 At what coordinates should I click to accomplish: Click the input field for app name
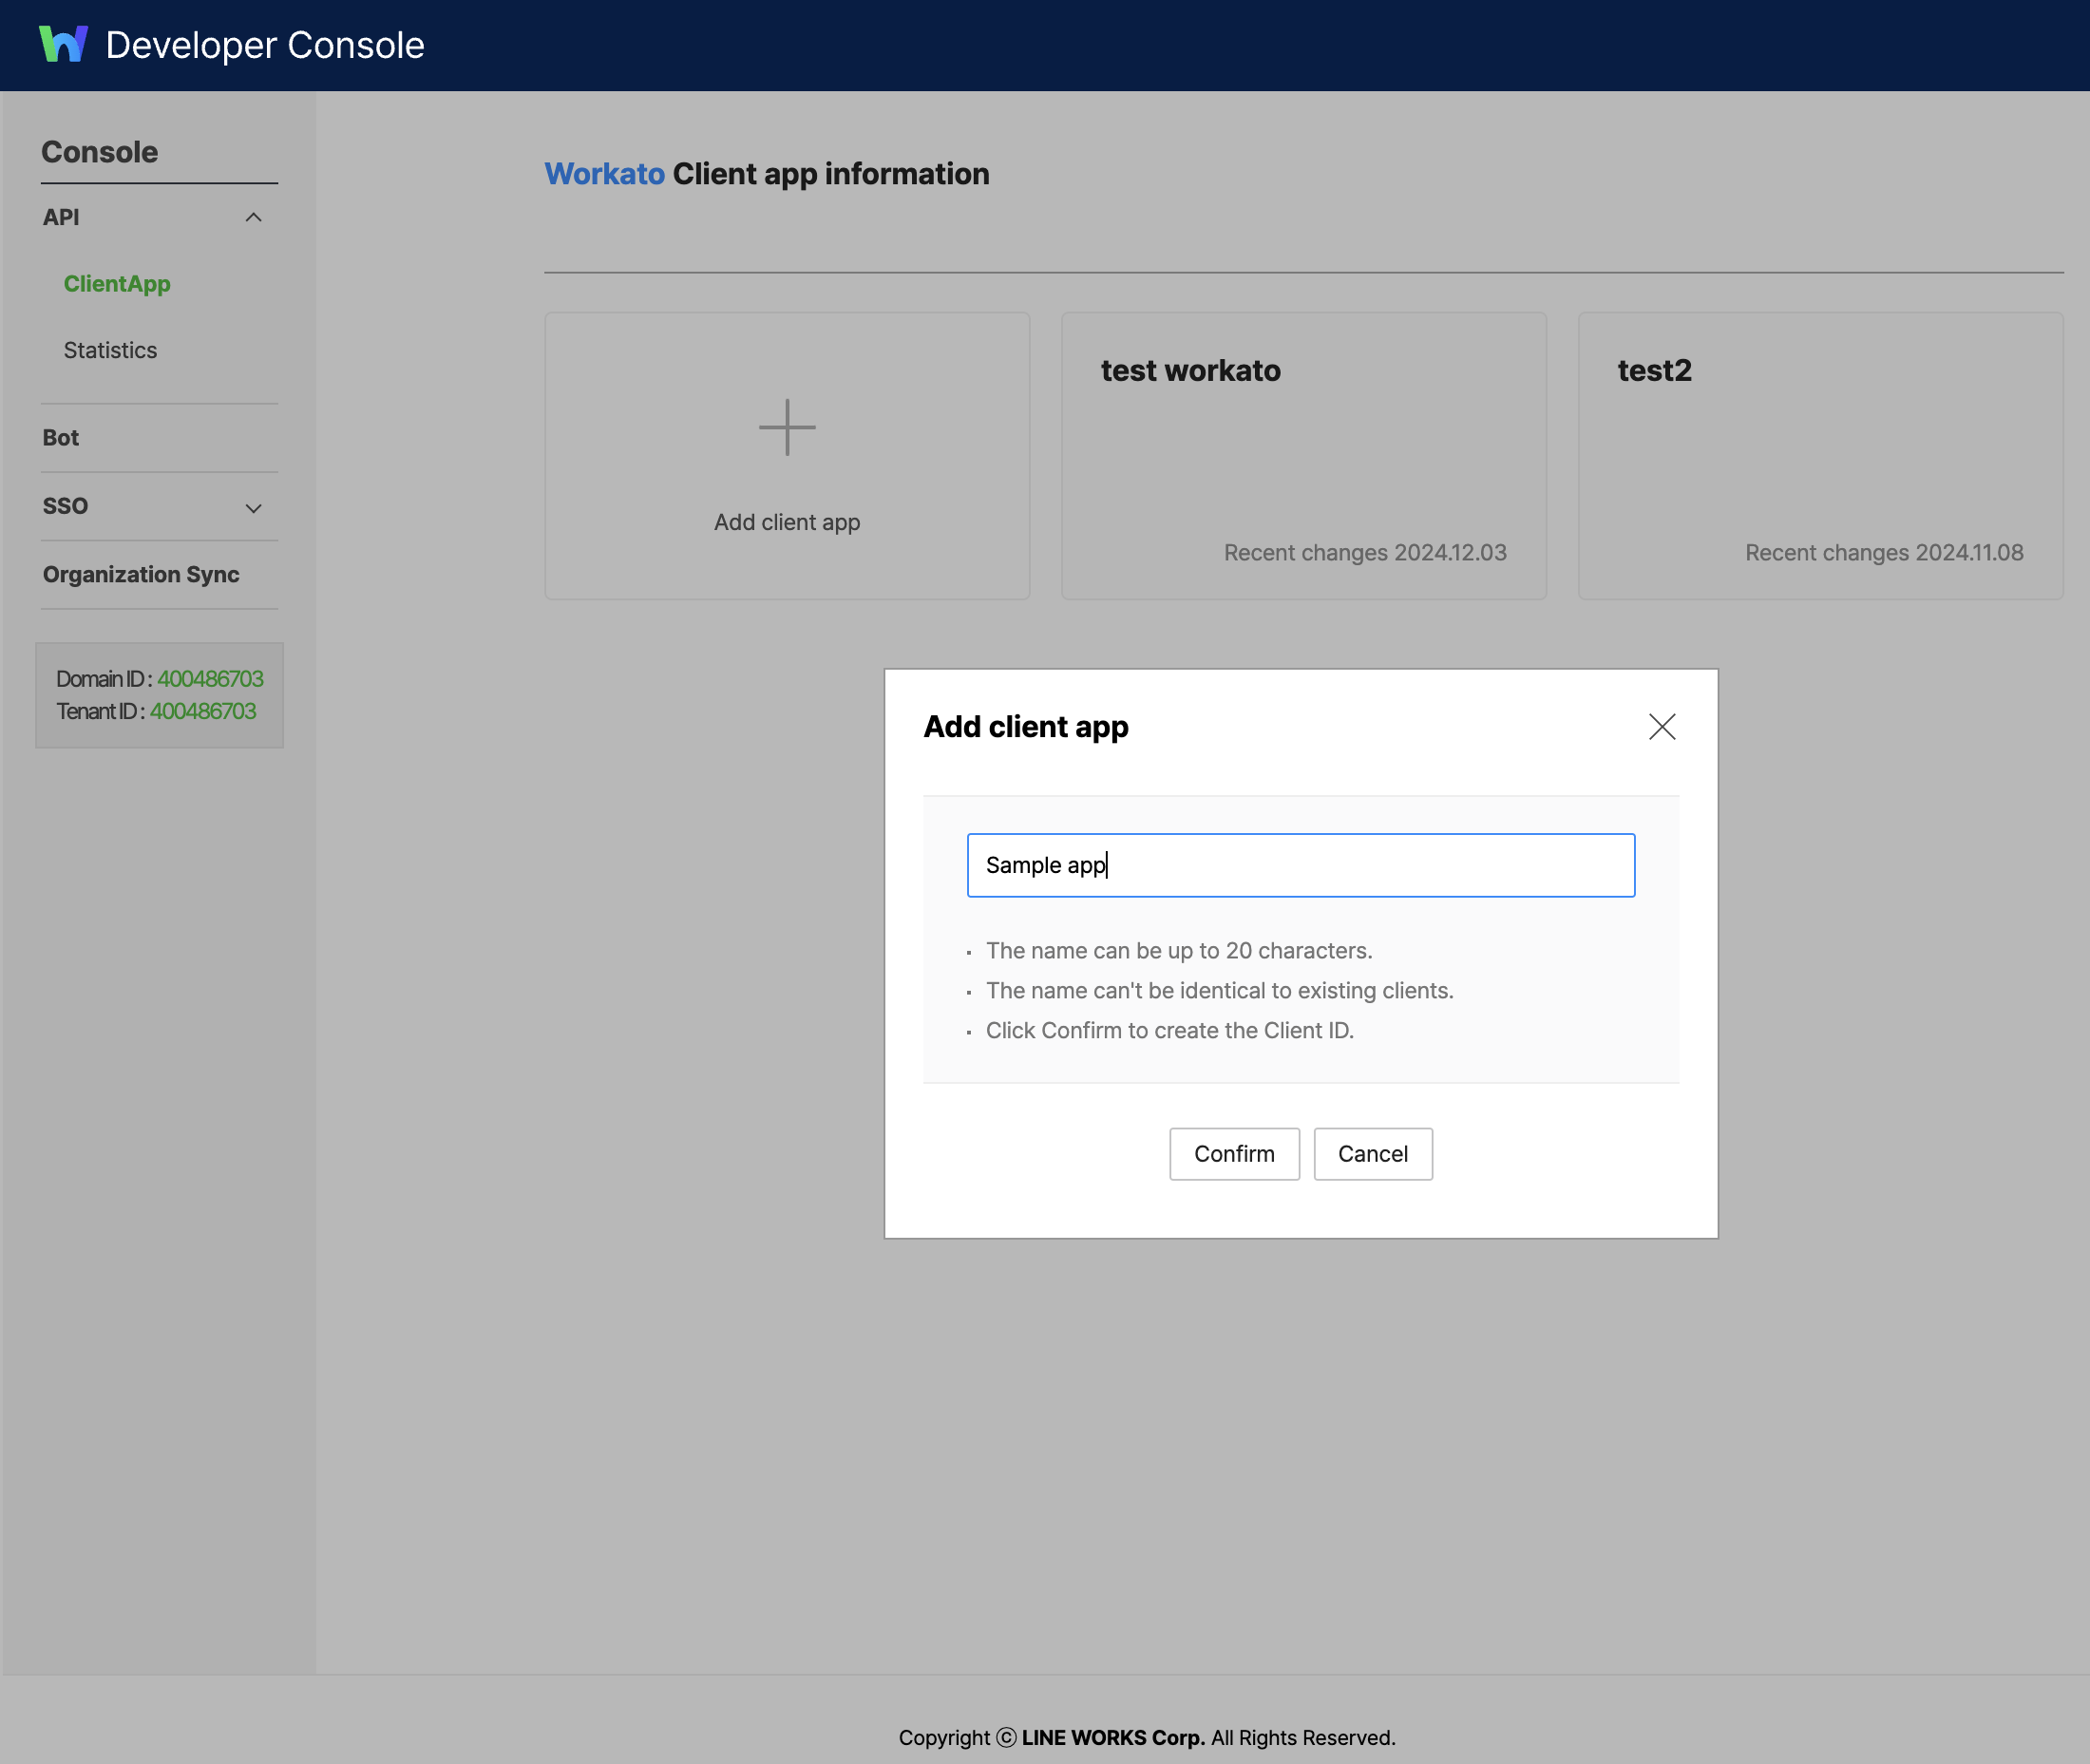pos(1301,864)
